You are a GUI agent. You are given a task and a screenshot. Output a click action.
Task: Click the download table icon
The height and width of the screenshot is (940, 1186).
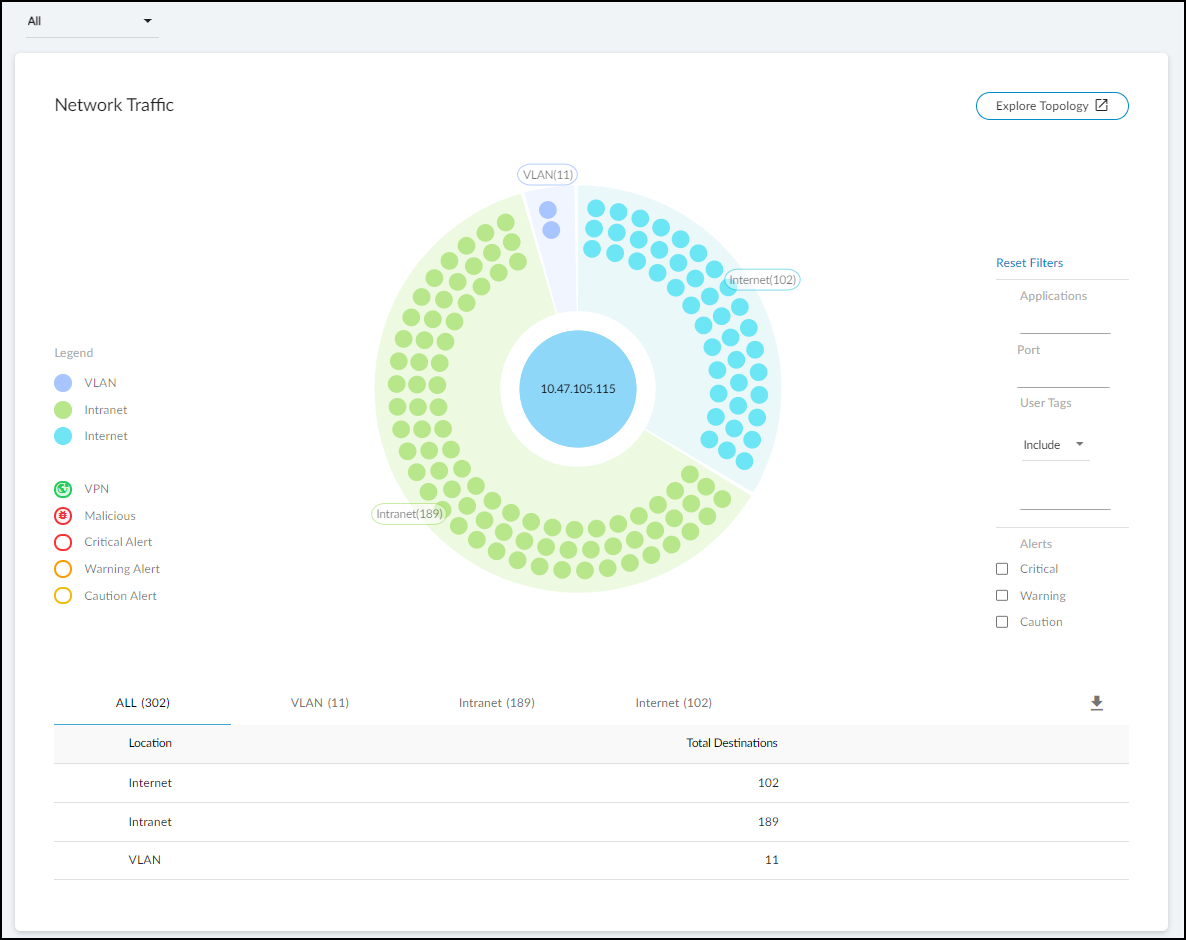coord(1096,703)
